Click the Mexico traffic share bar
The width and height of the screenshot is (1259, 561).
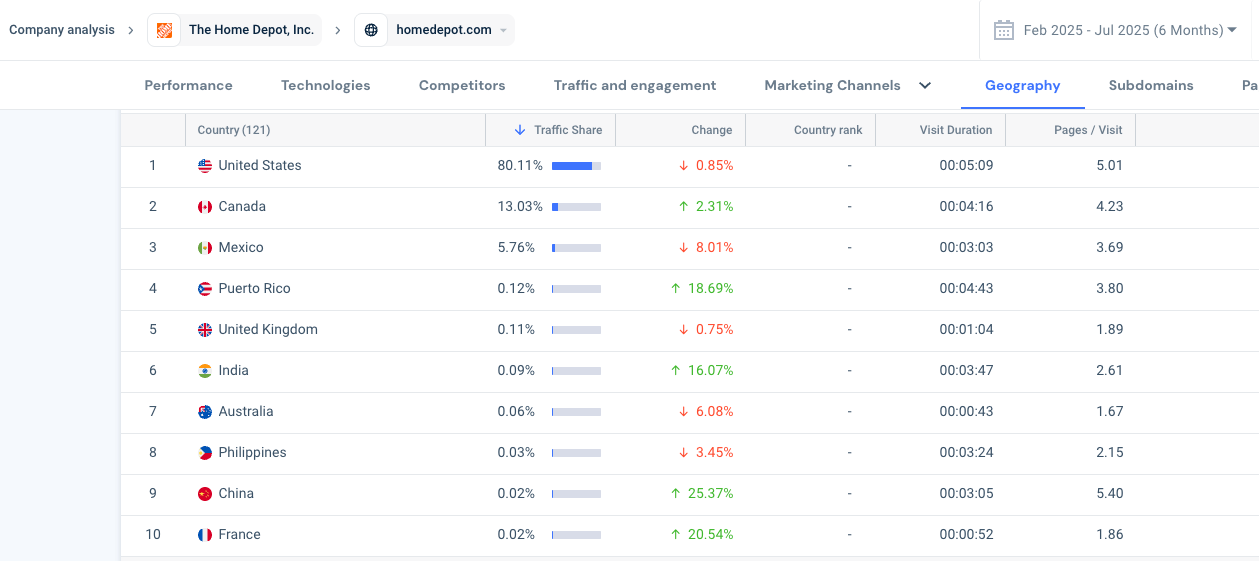point(576,248)
